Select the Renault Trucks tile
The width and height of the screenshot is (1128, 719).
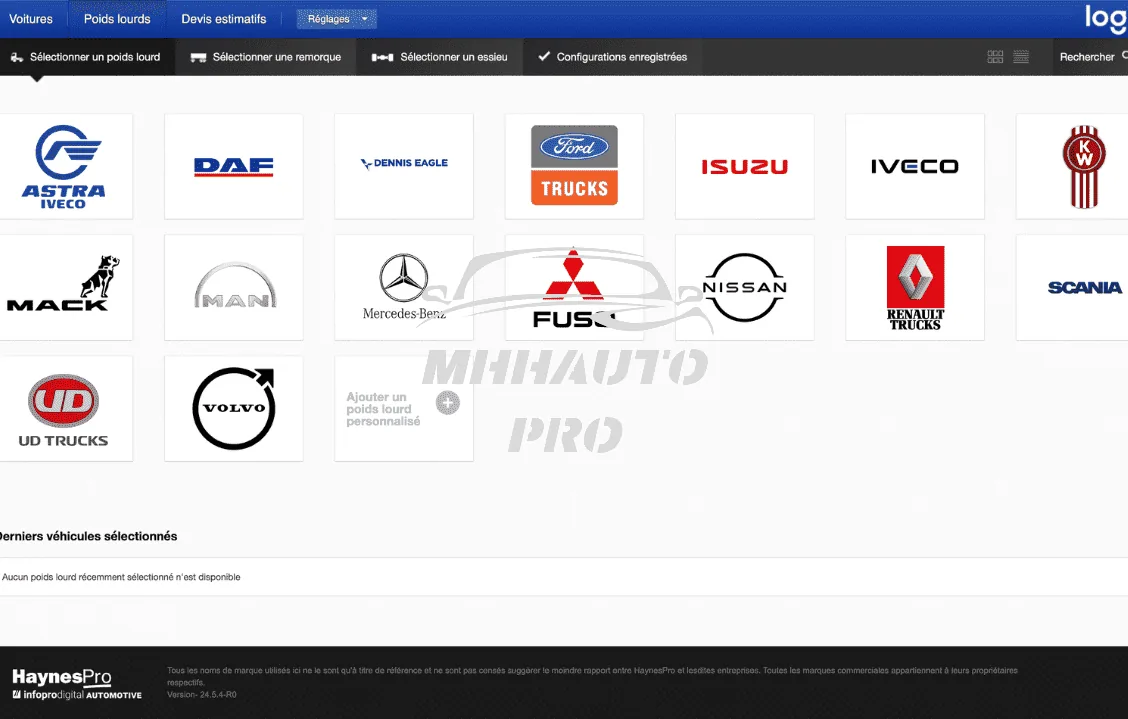(x=914, y=287)
